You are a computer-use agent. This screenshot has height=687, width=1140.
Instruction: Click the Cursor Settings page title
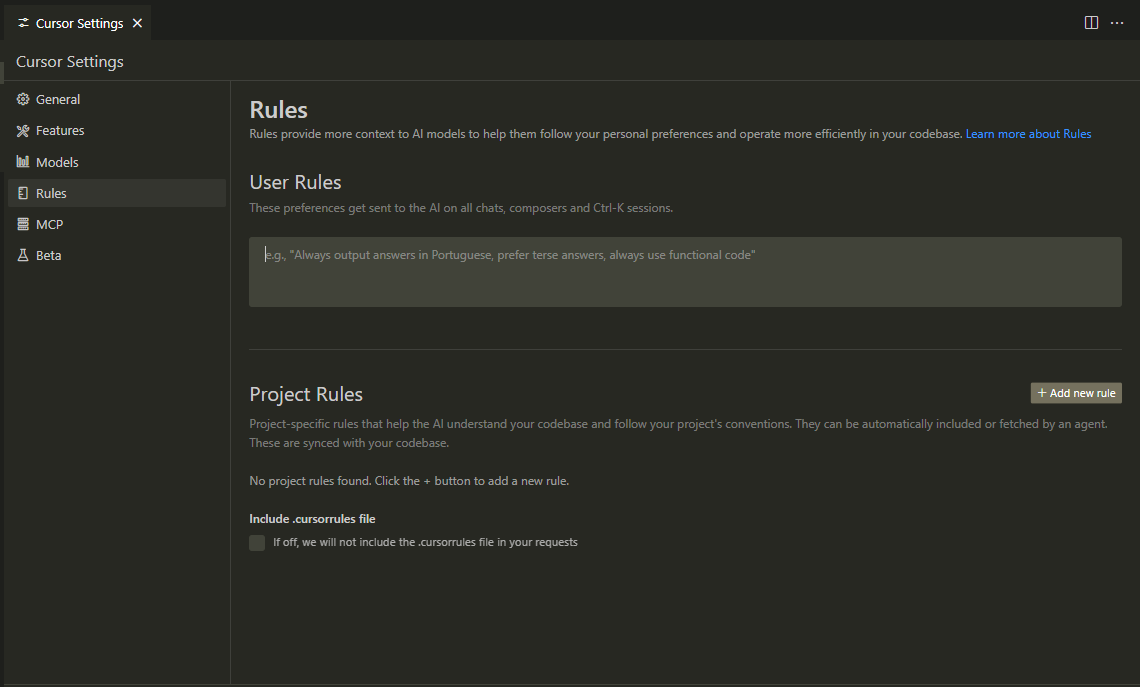pyautogui.click(x=70, y=62)
